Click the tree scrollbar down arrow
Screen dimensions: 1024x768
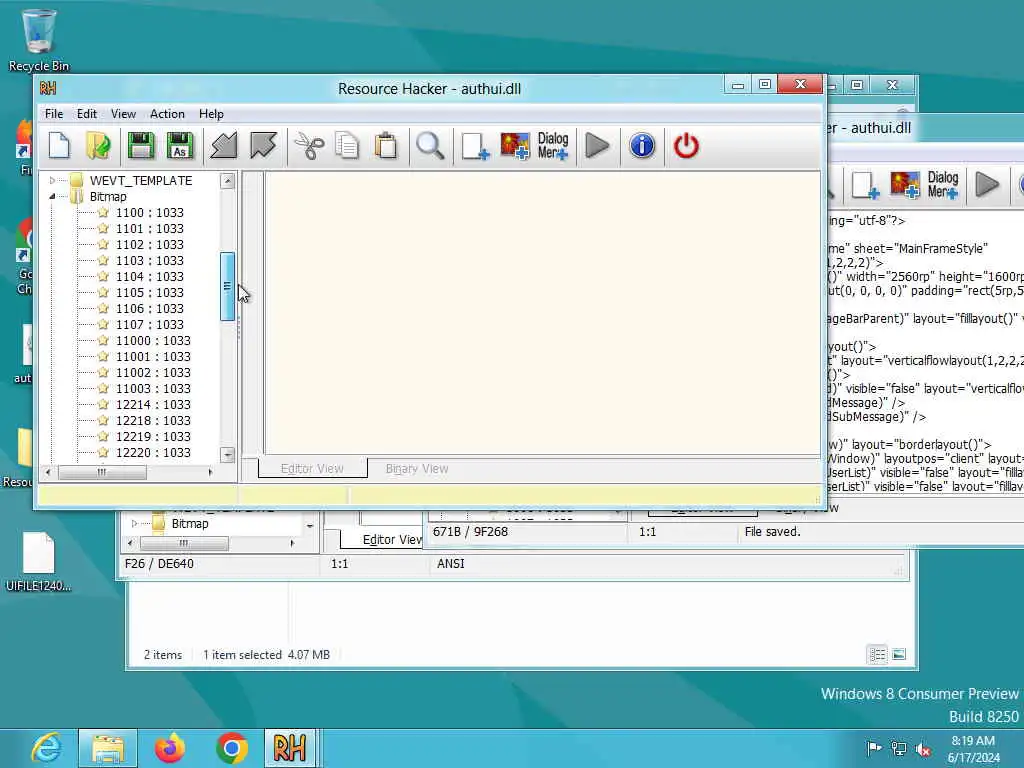pos(227,455)
